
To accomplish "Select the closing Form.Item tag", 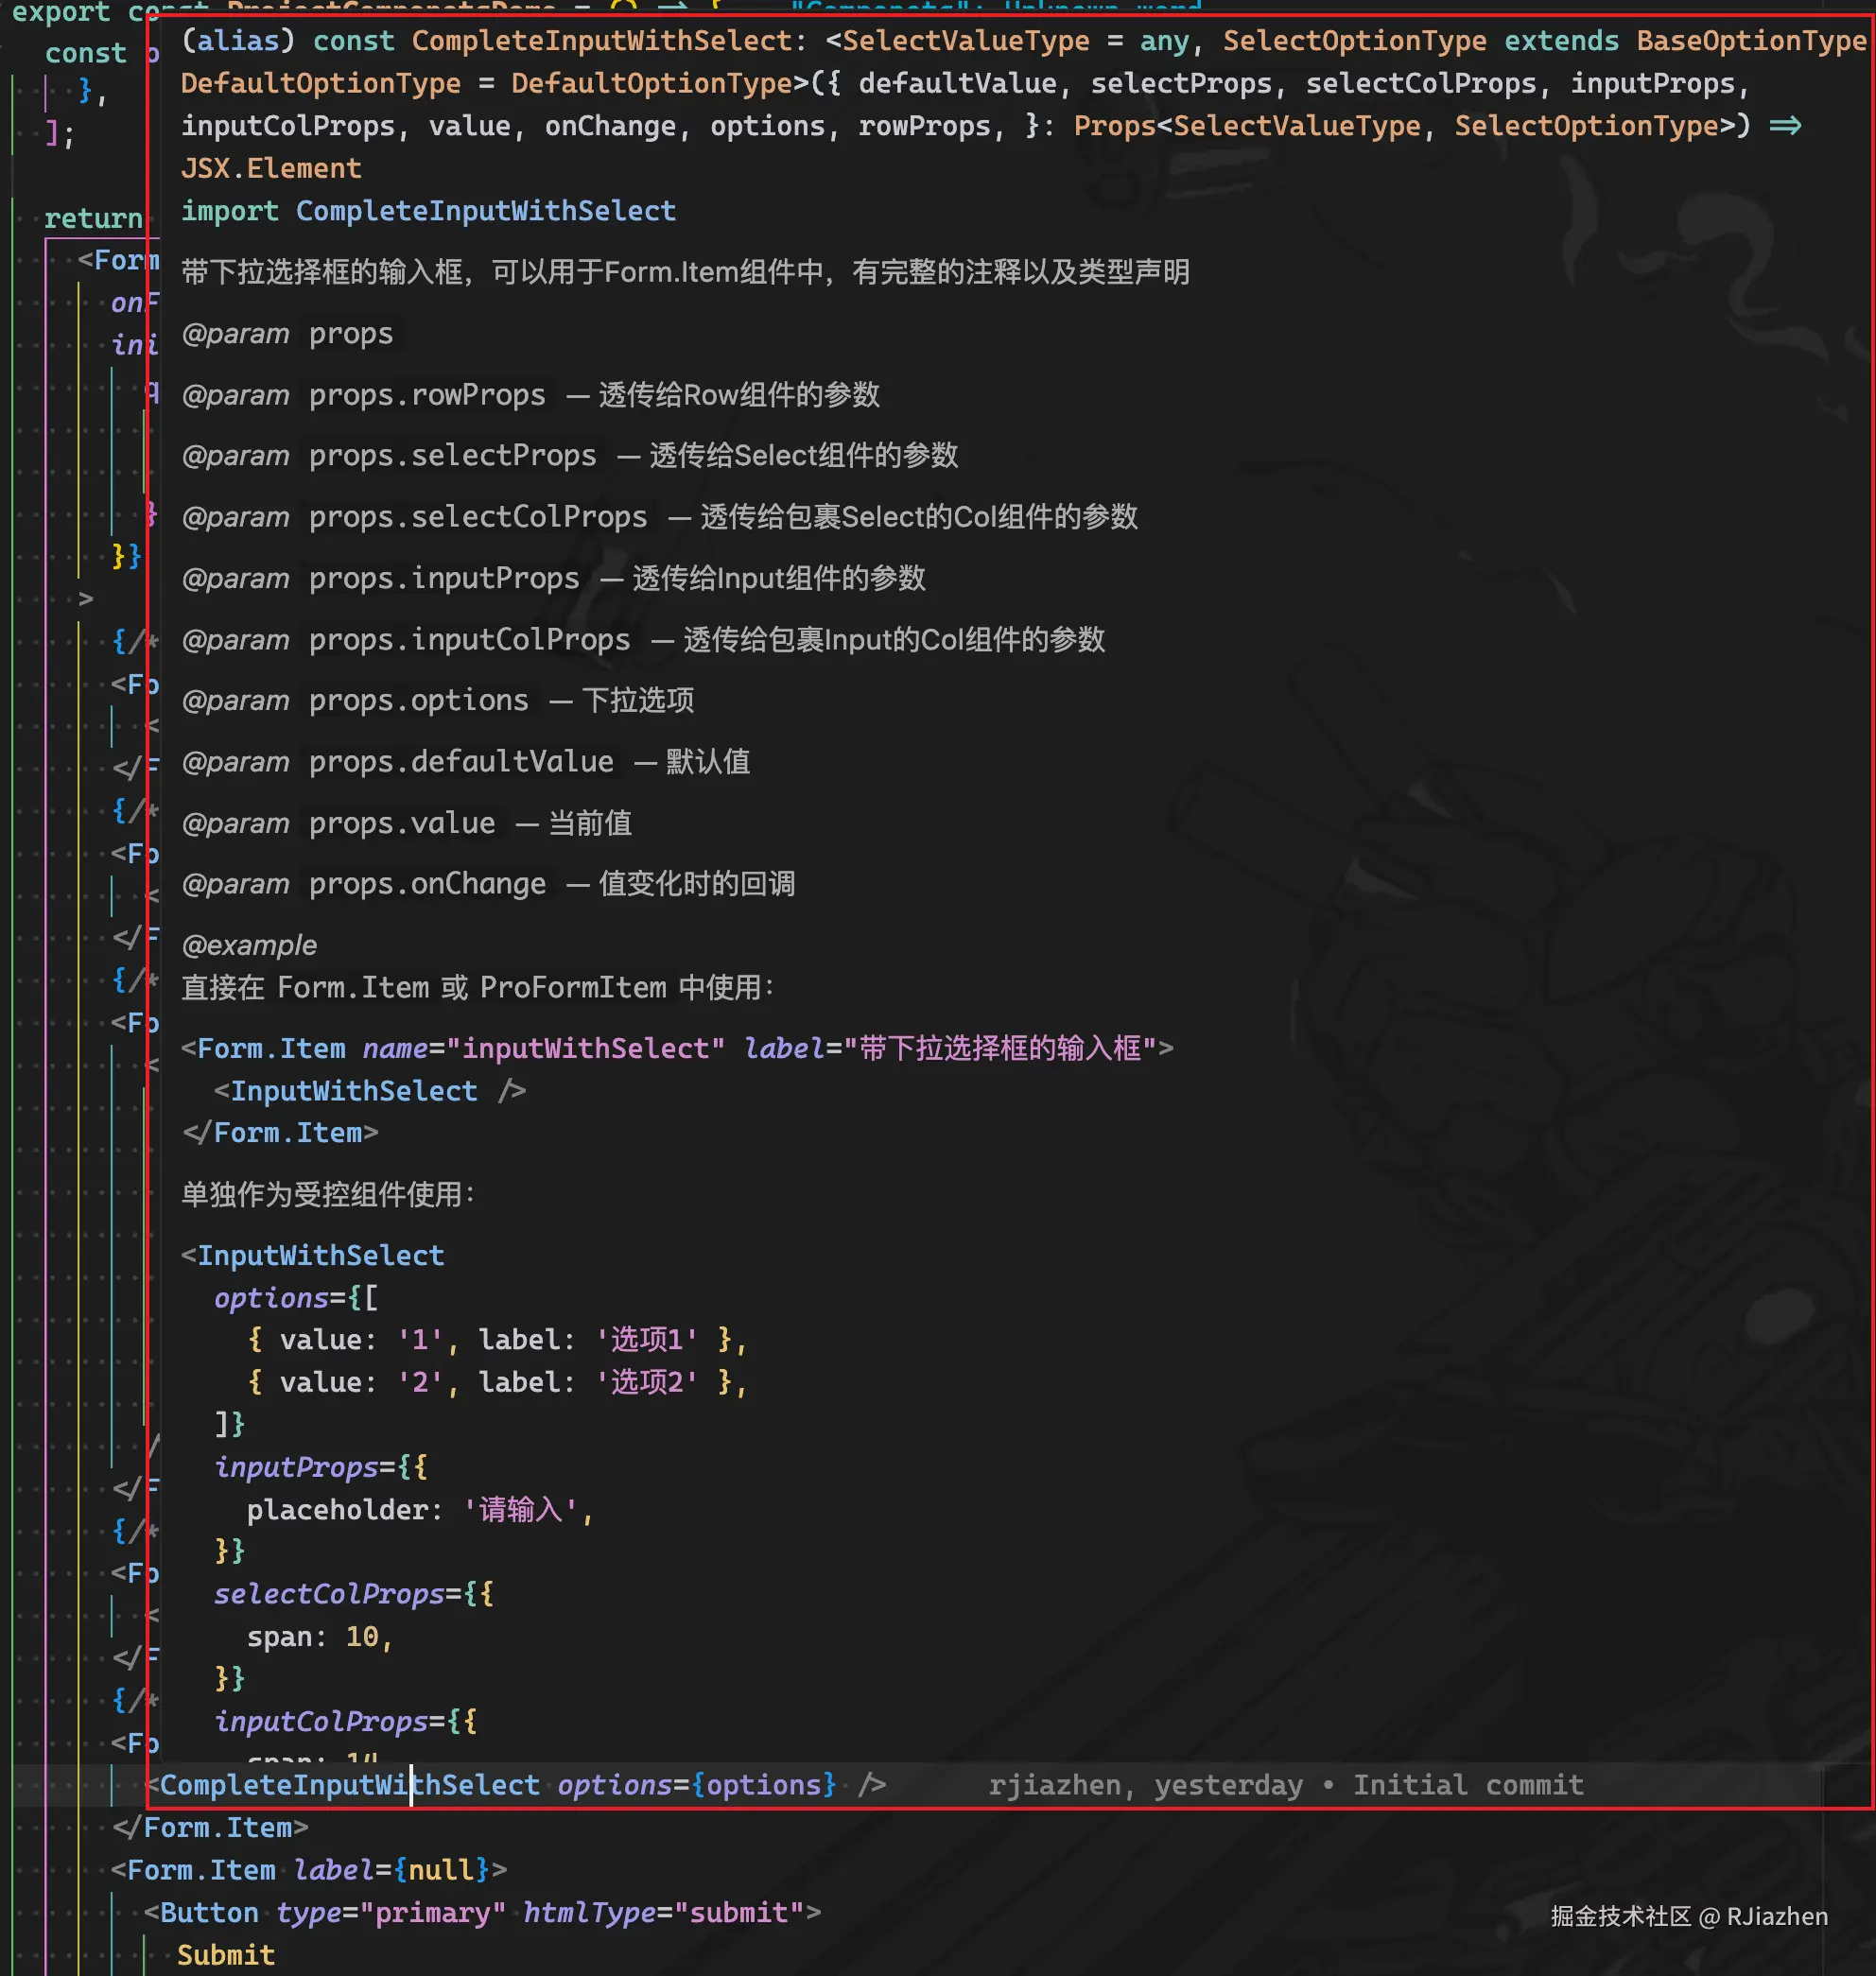I will pos(212,1827).
